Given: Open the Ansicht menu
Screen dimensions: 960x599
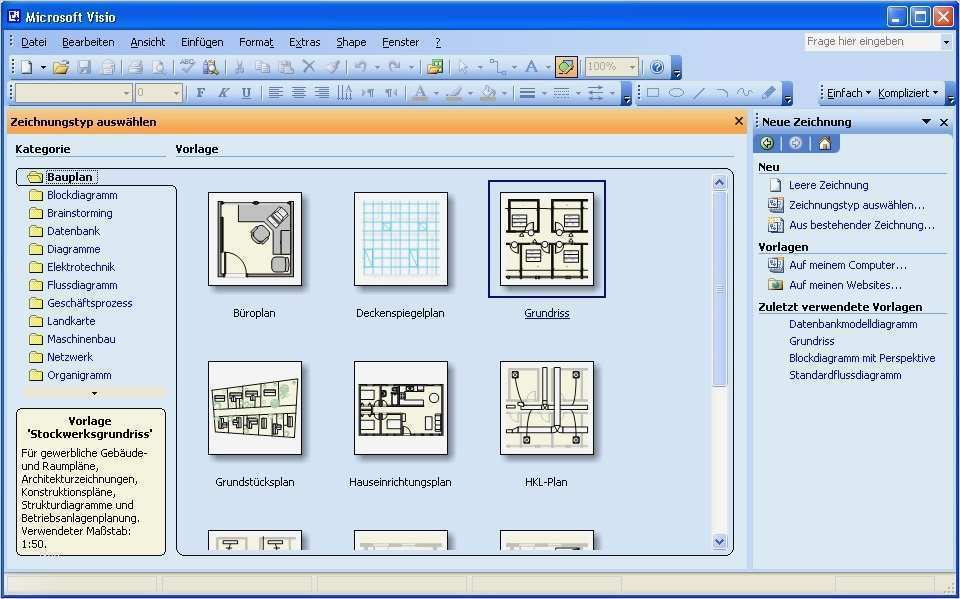Looking at the screenshot, I should click(x=148, y=42).
